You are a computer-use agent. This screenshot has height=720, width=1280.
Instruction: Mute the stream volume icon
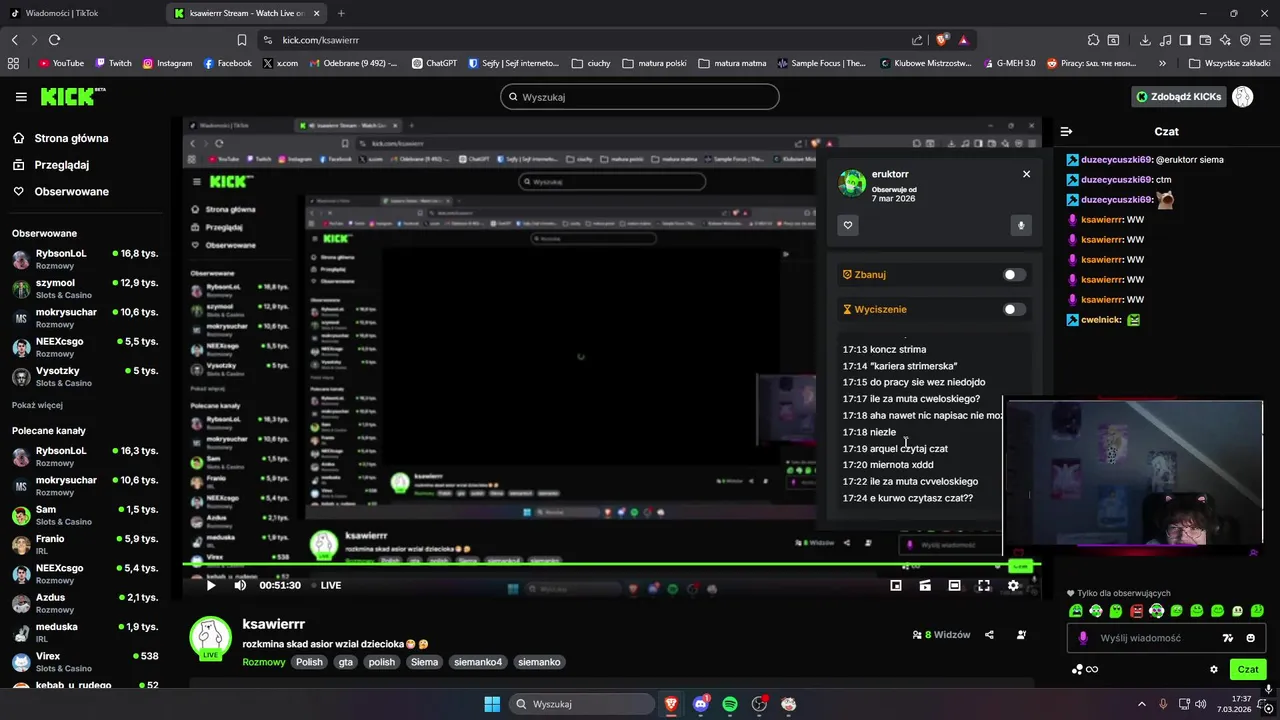[x=240, y=585]
